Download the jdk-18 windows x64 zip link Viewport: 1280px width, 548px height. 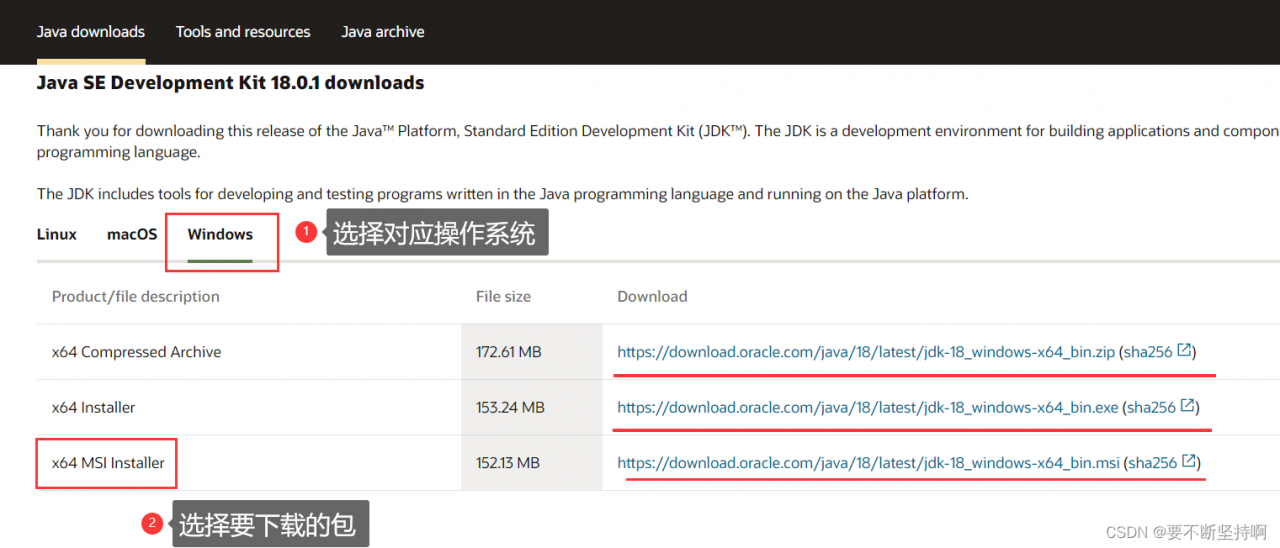(866, 352)
